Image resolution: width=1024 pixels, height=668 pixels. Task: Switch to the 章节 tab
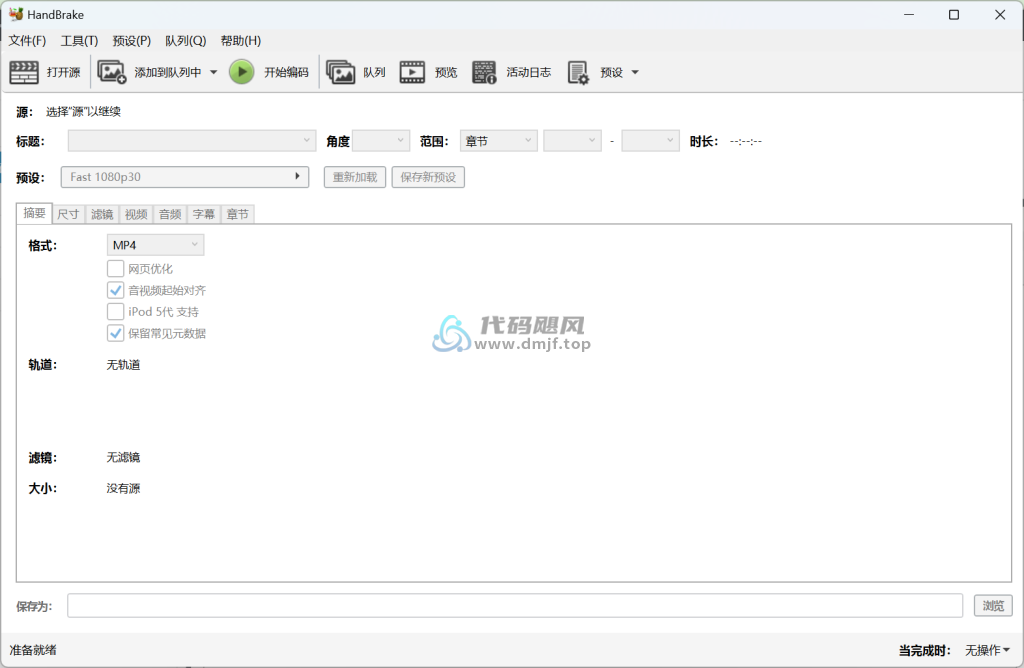point(238,214)
